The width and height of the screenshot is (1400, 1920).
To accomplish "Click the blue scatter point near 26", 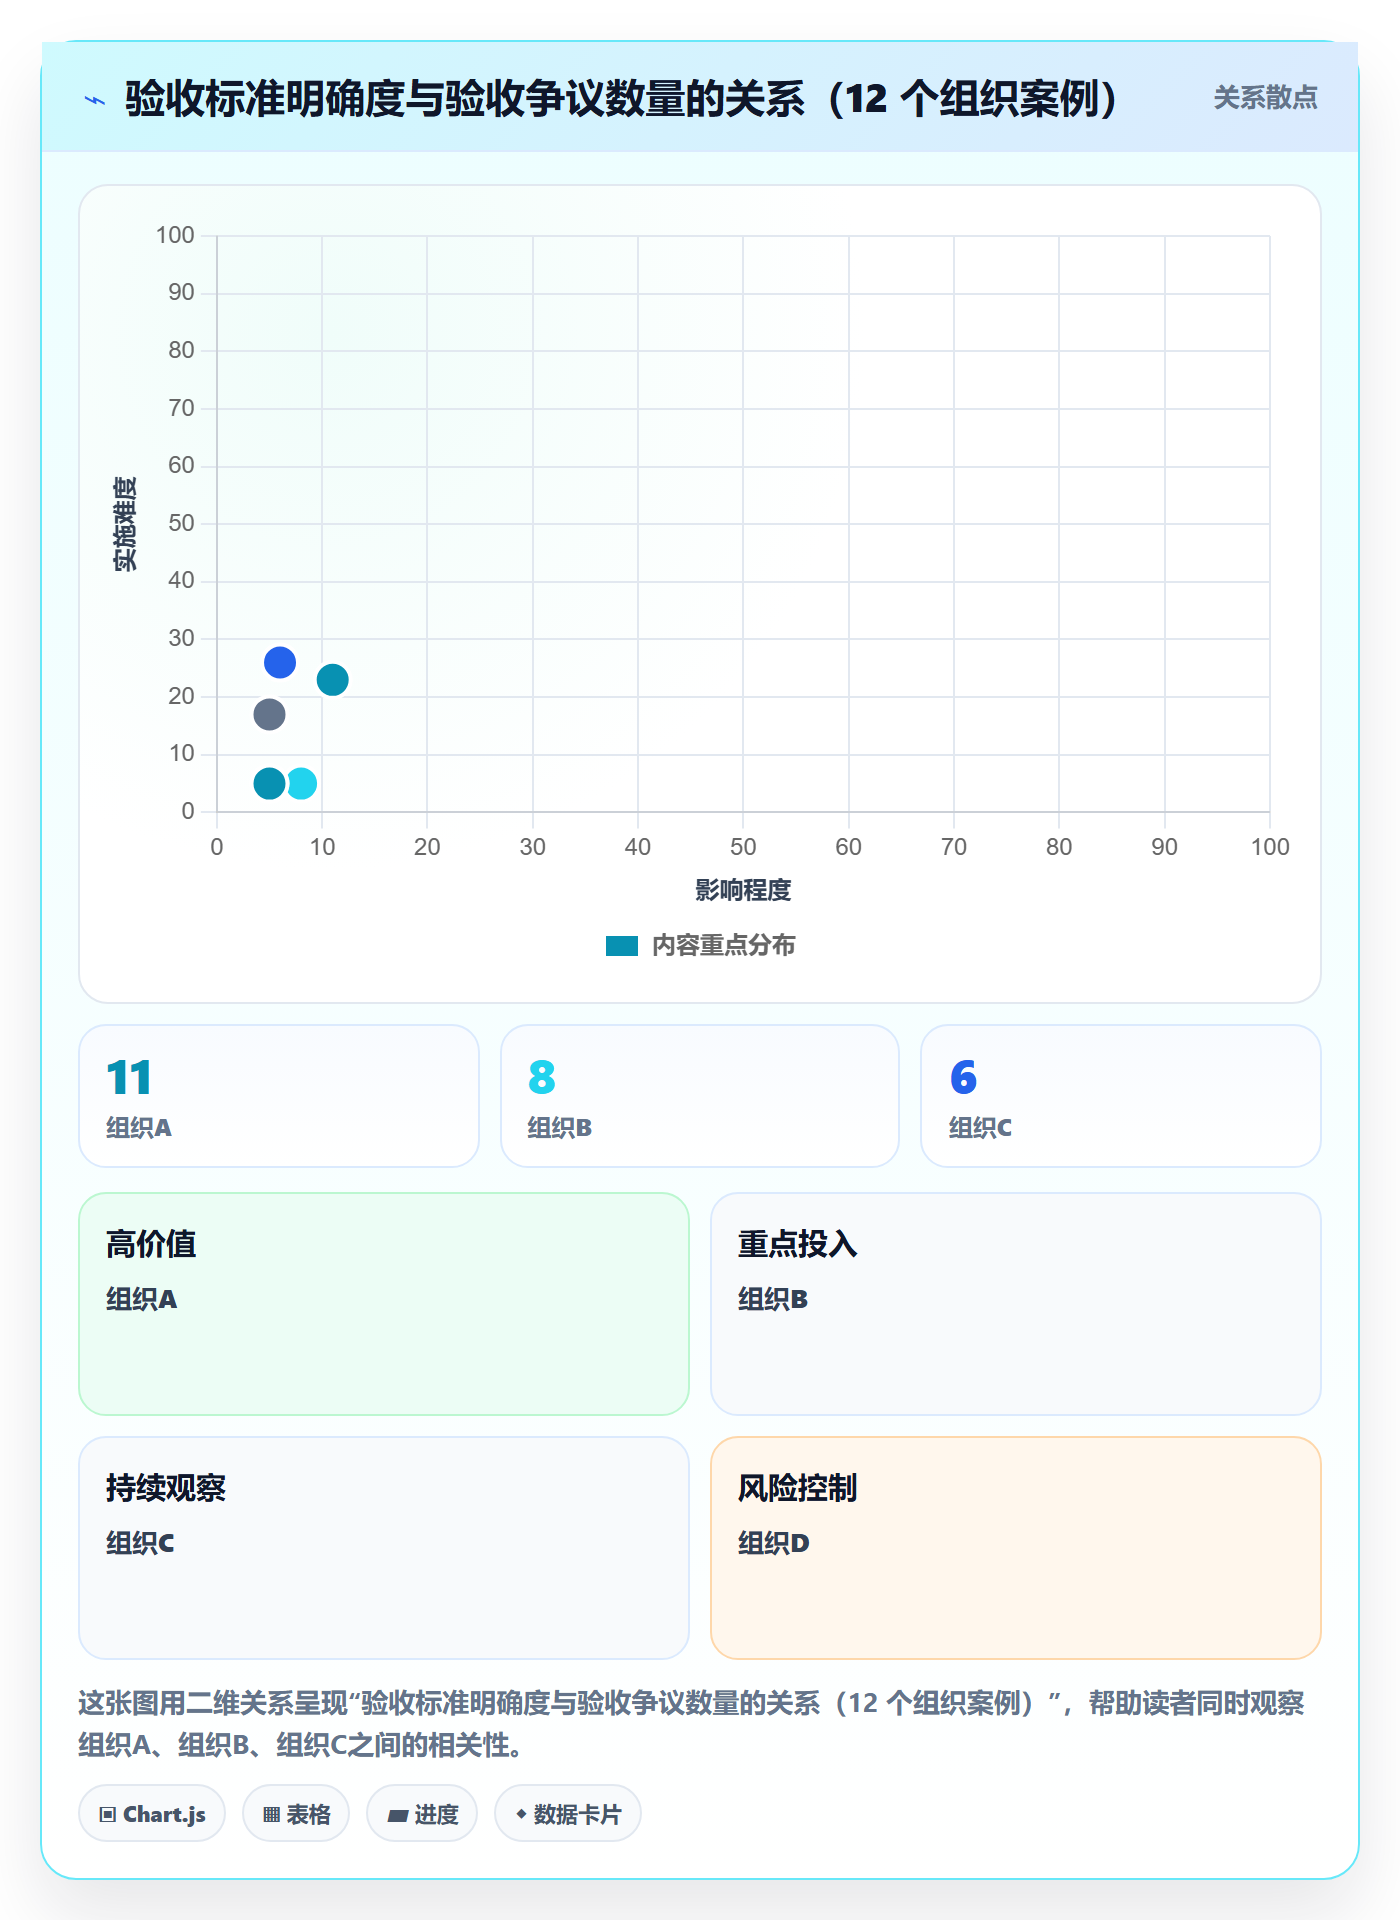I will tap(280, 662).
